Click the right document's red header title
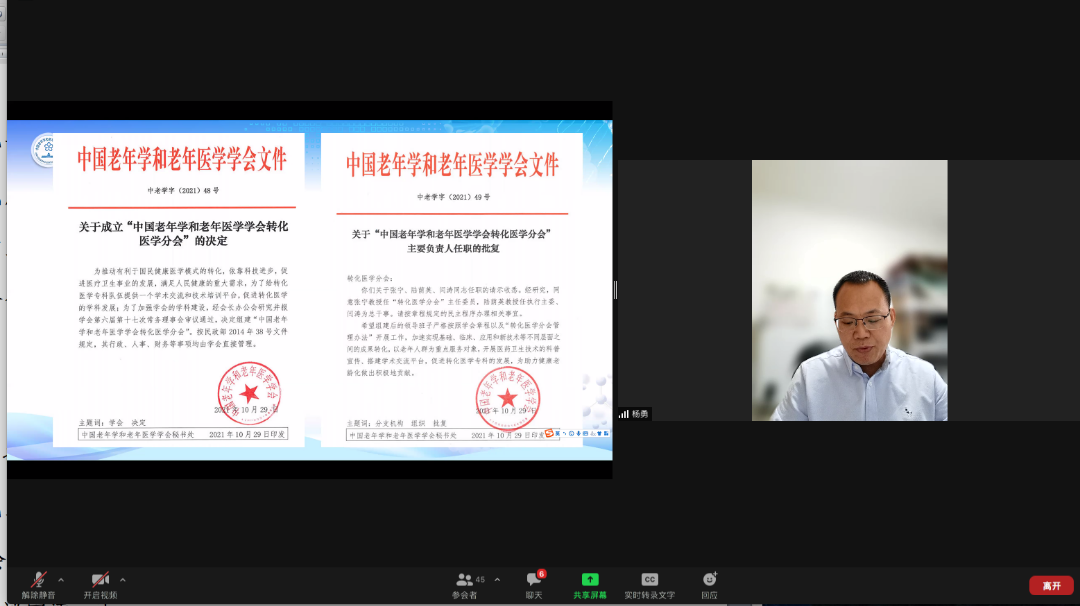Screen dimensions: 1080x606 (452, 165)
